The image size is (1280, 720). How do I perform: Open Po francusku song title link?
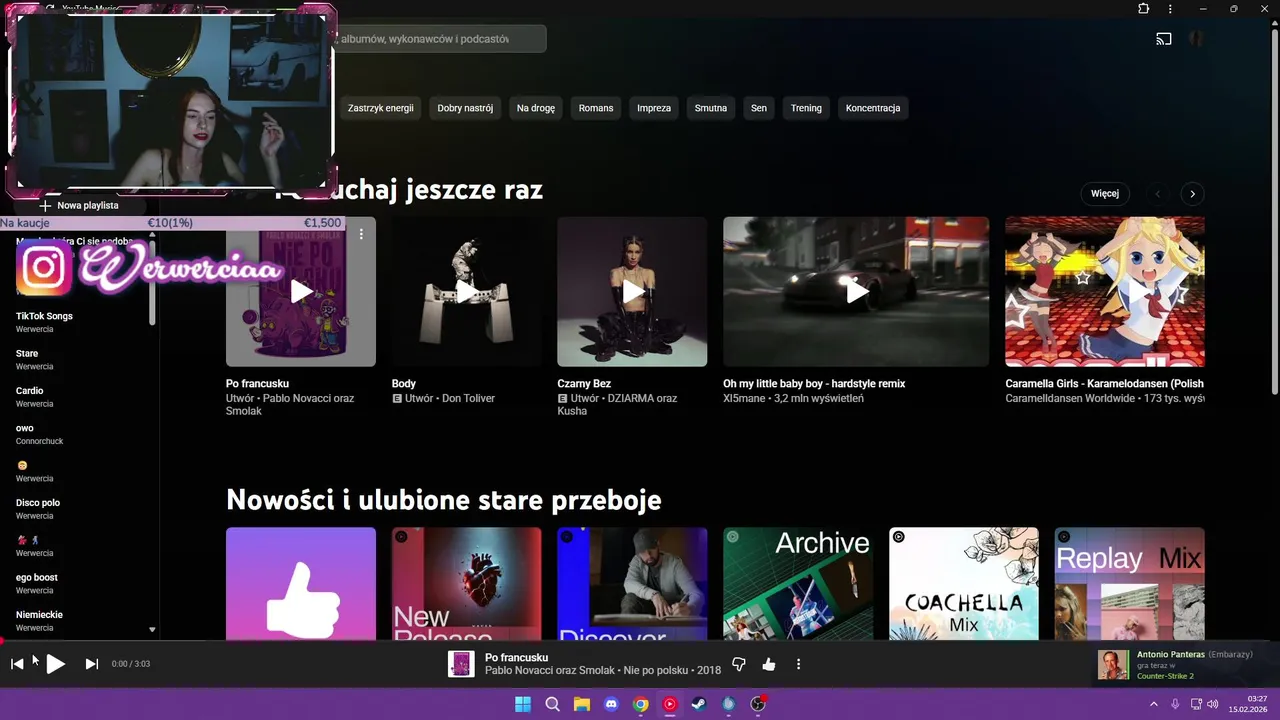coord(257,383)
